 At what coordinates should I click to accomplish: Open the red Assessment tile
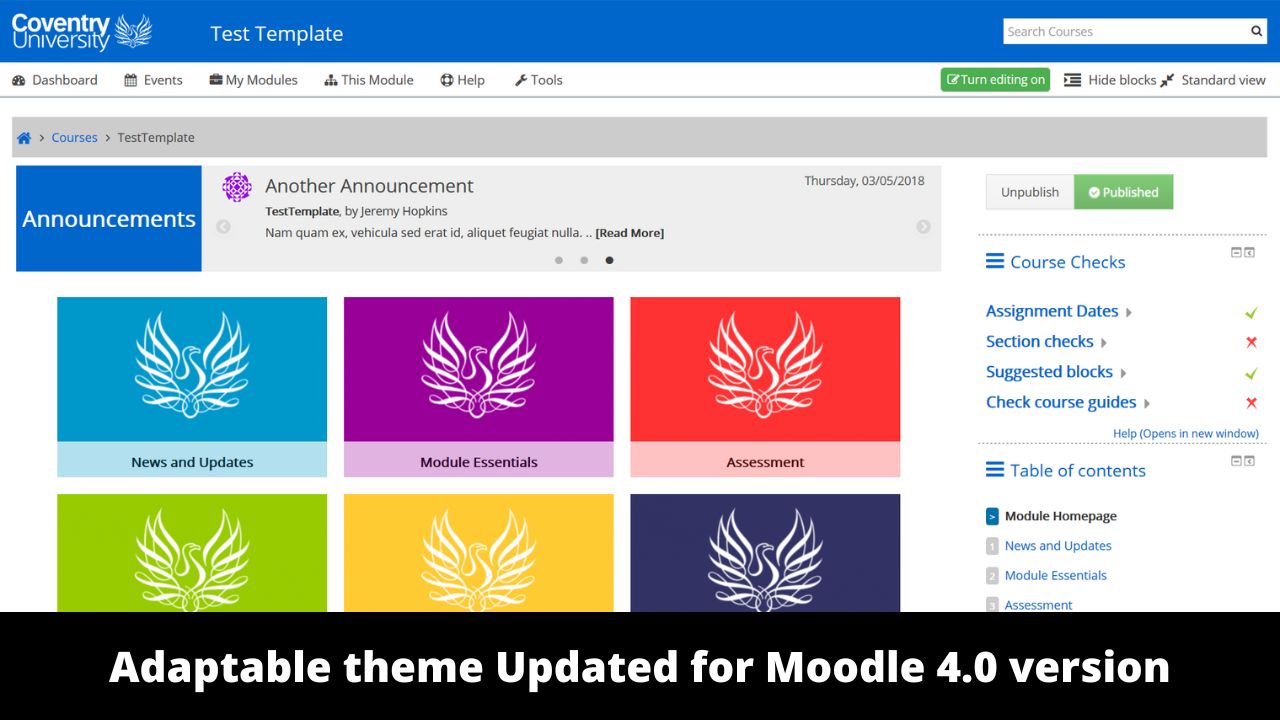point(765,387)
